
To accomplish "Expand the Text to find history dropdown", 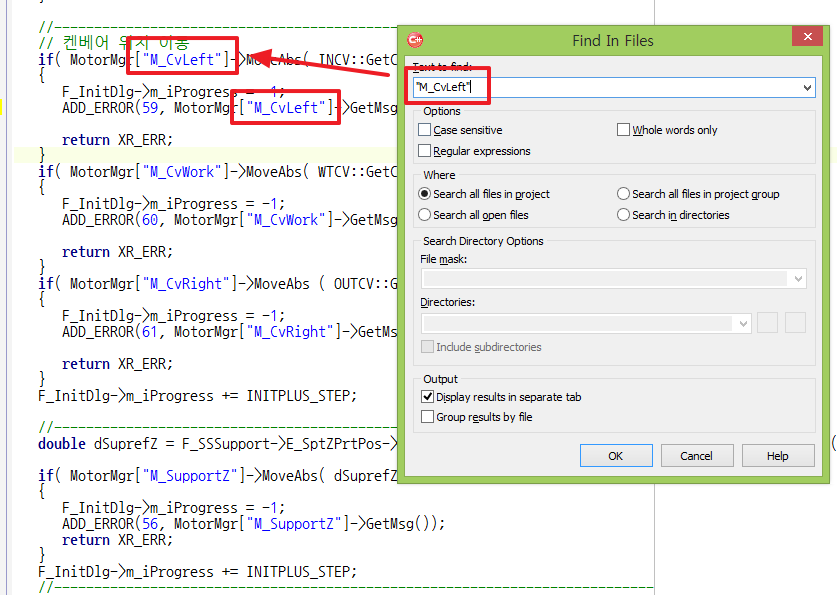I will tap(807, 88).
